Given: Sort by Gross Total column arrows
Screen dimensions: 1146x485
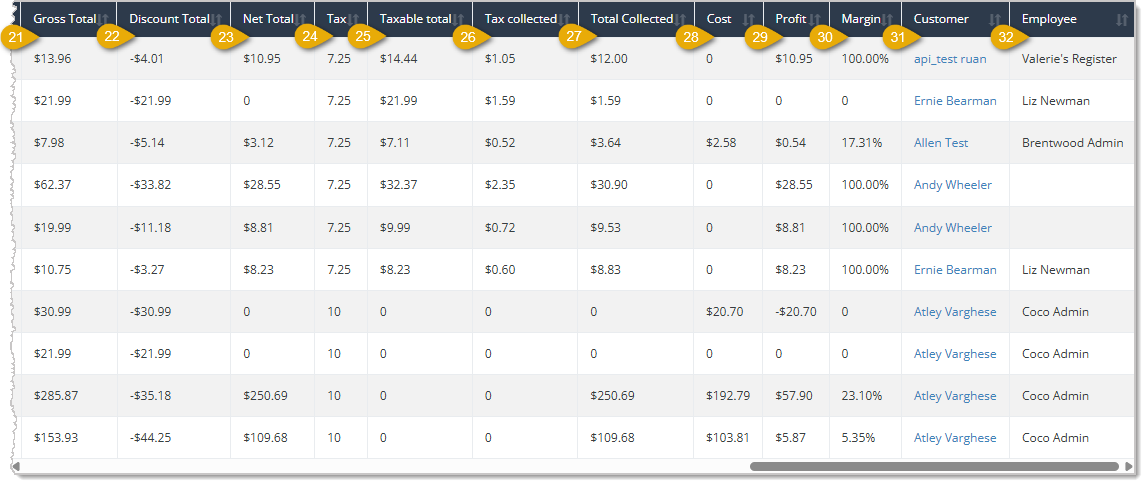Looking at the screenshot, I should (105, 19).
